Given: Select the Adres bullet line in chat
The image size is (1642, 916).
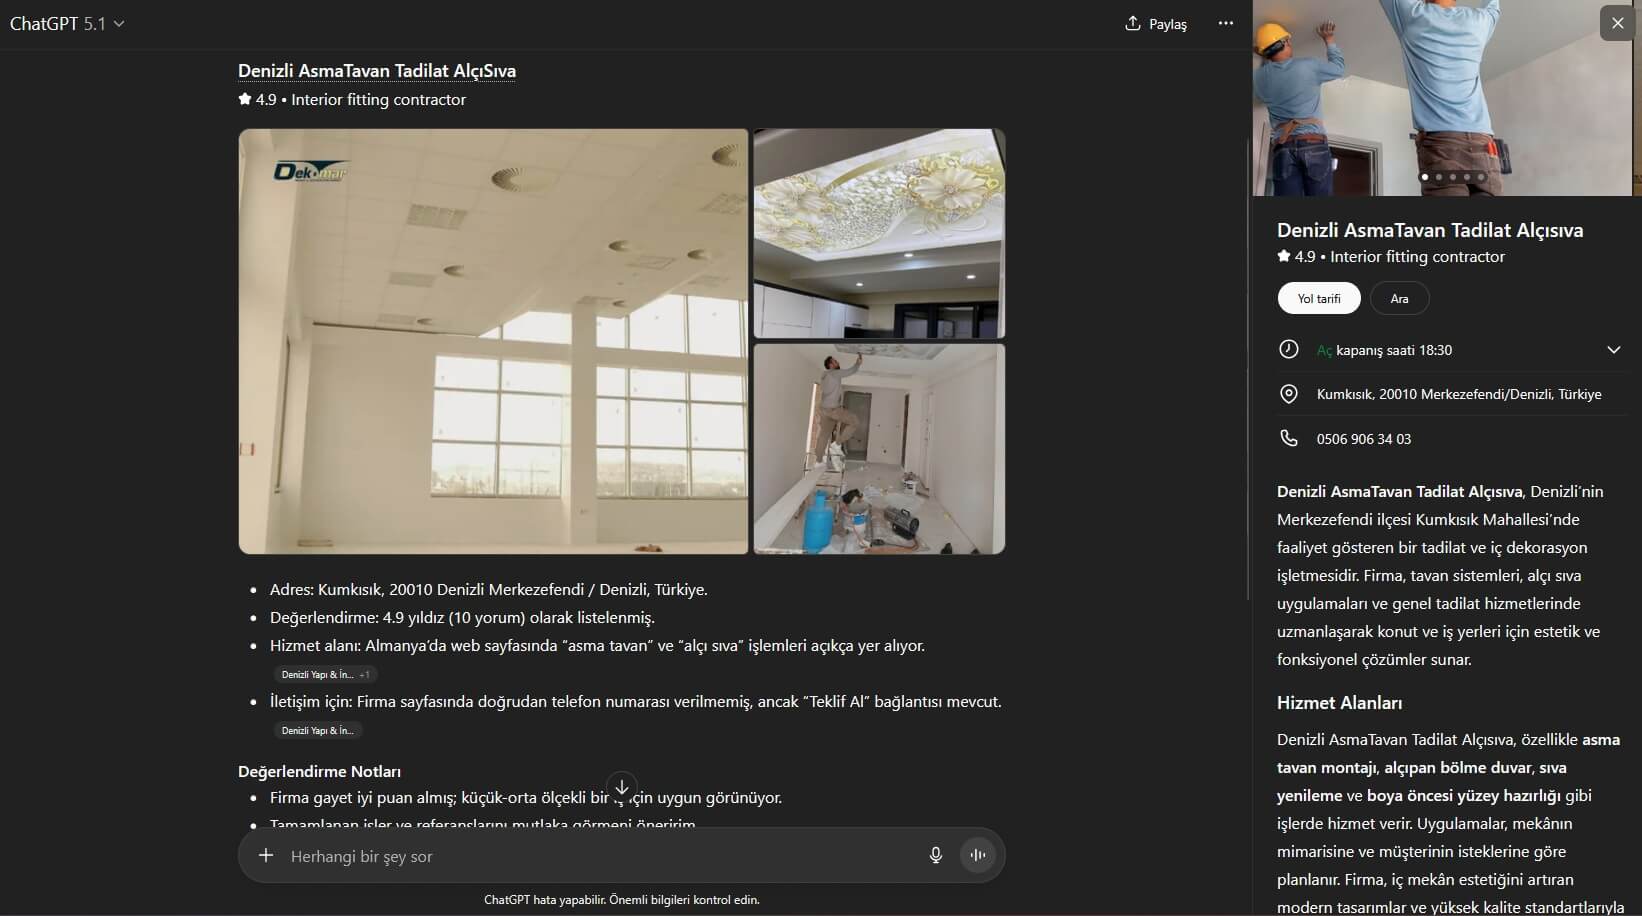Looking at the screenshot, I should tap(489, 590).
